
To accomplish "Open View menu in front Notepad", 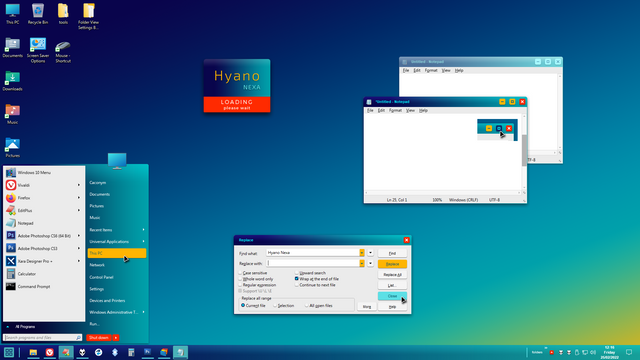I will point(410,111).
